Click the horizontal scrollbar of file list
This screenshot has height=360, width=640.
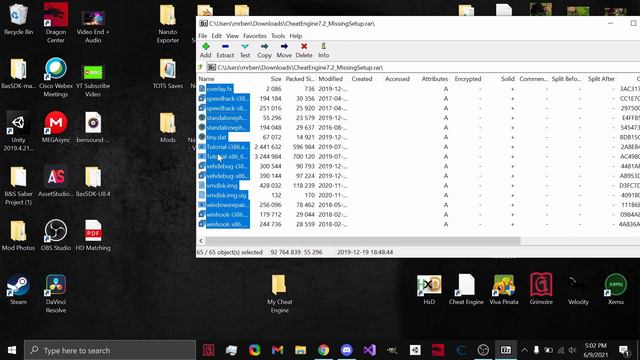click(x=362, y=241)
